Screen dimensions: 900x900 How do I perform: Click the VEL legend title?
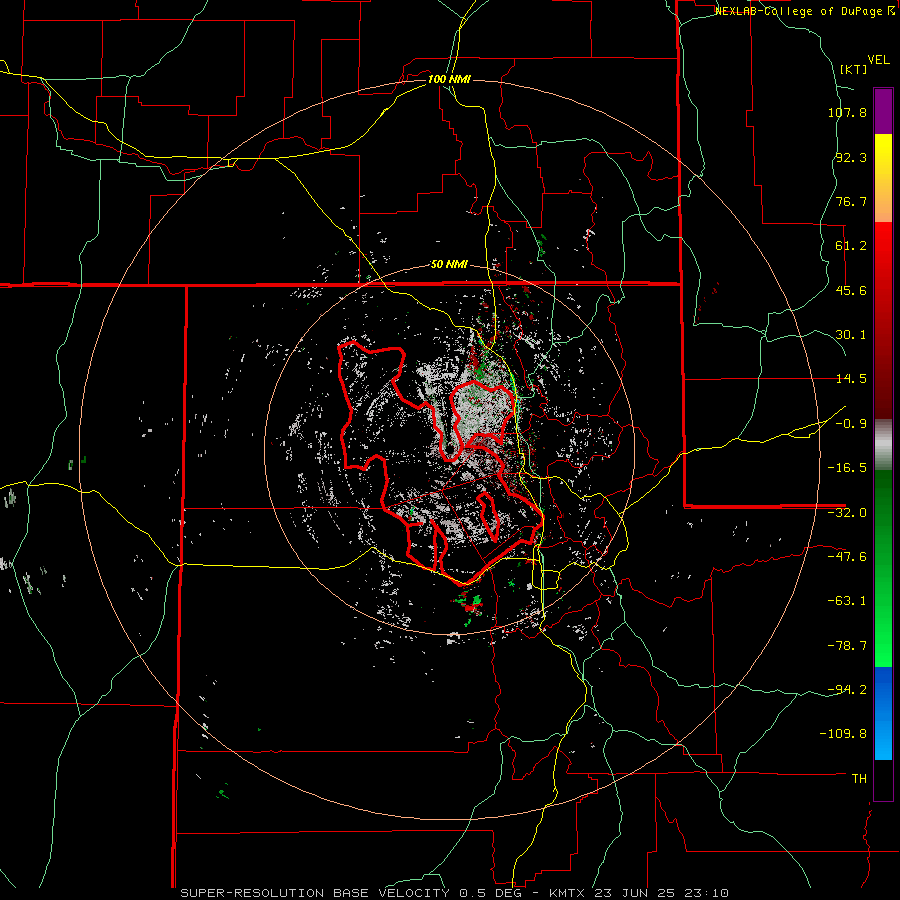click(x=878, y=60)
